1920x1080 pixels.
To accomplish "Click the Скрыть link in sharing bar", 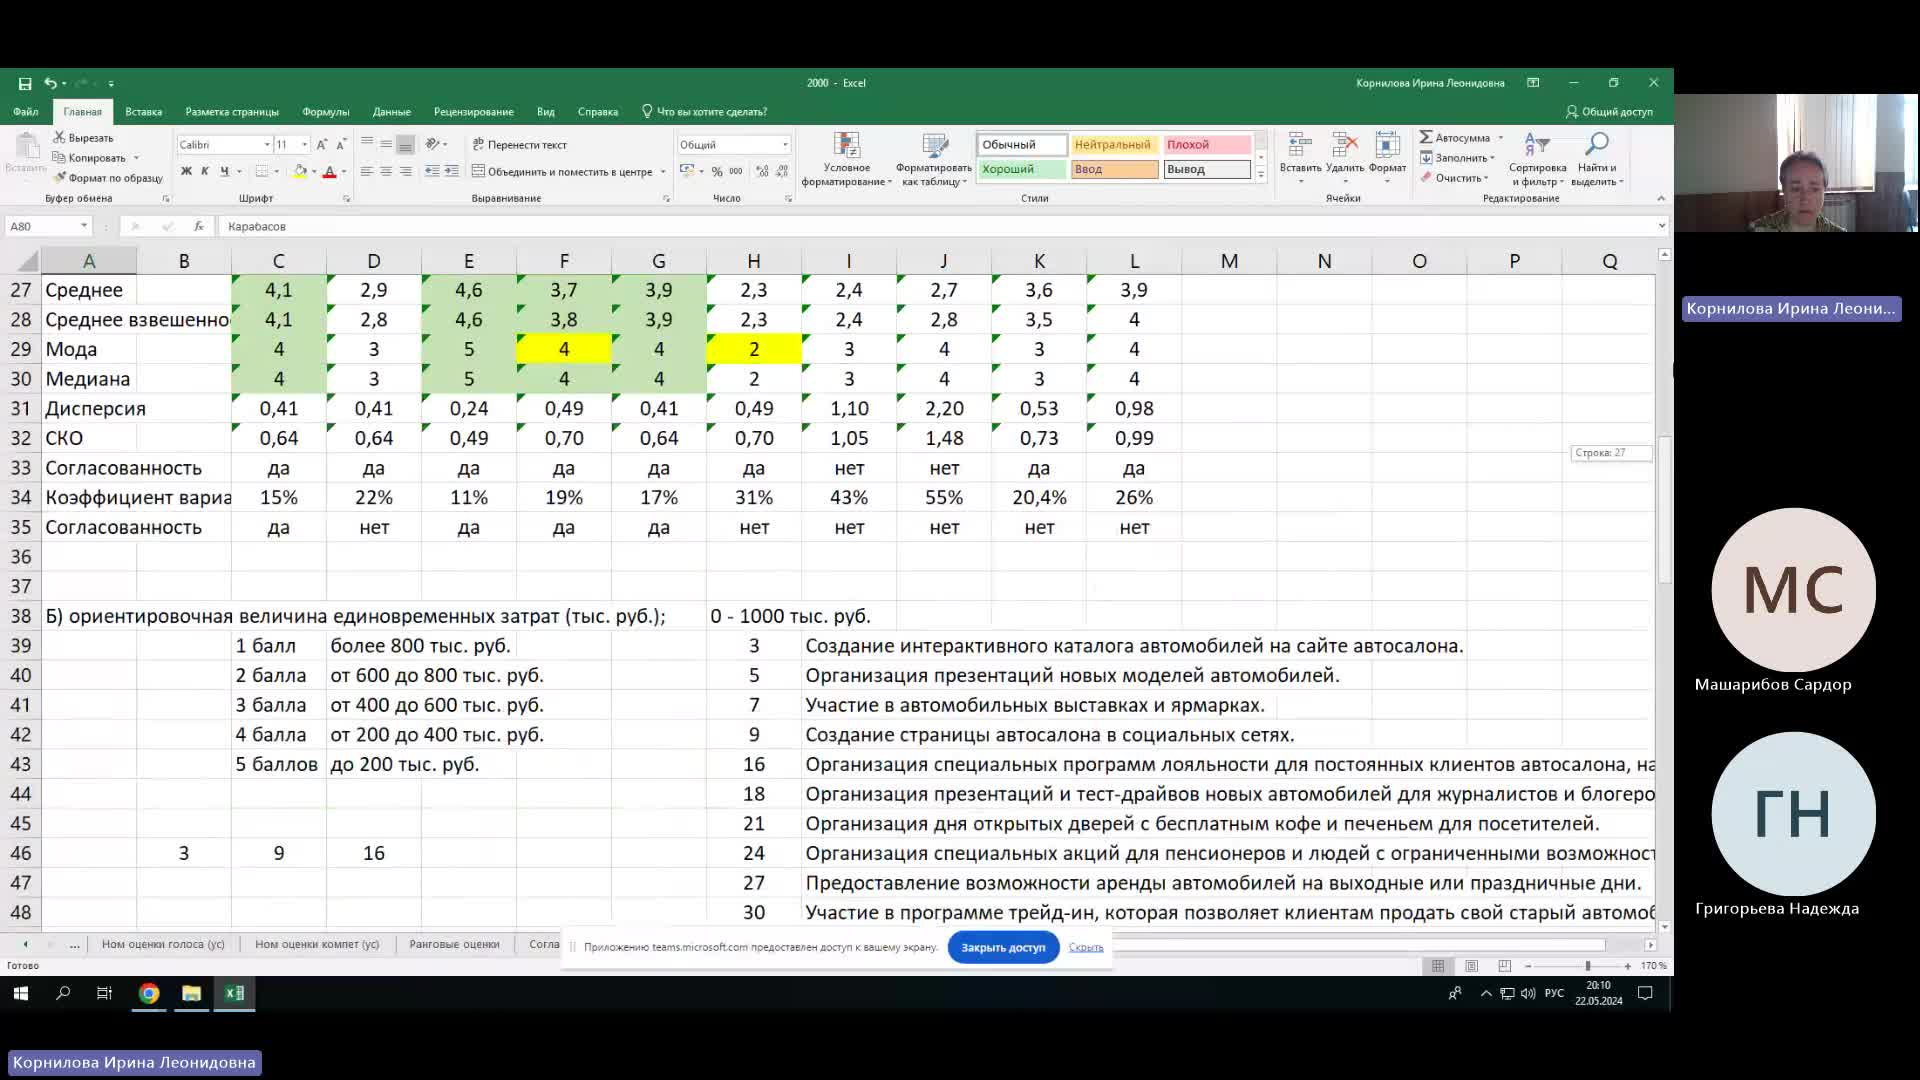I will (1086, 947).
